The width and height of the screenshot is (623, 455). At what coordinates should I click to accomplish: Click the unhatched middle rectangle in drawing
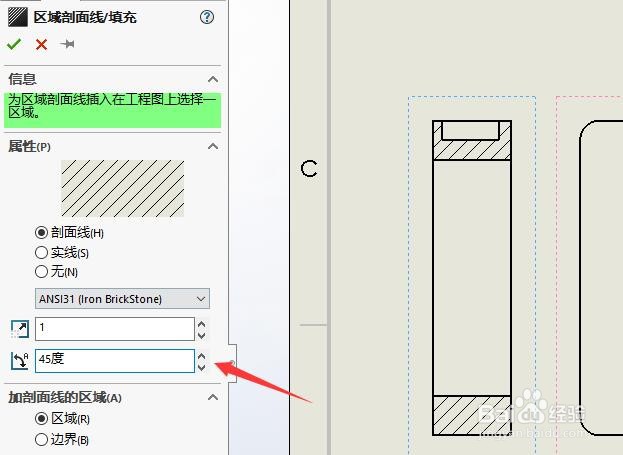tap(472, 277)
